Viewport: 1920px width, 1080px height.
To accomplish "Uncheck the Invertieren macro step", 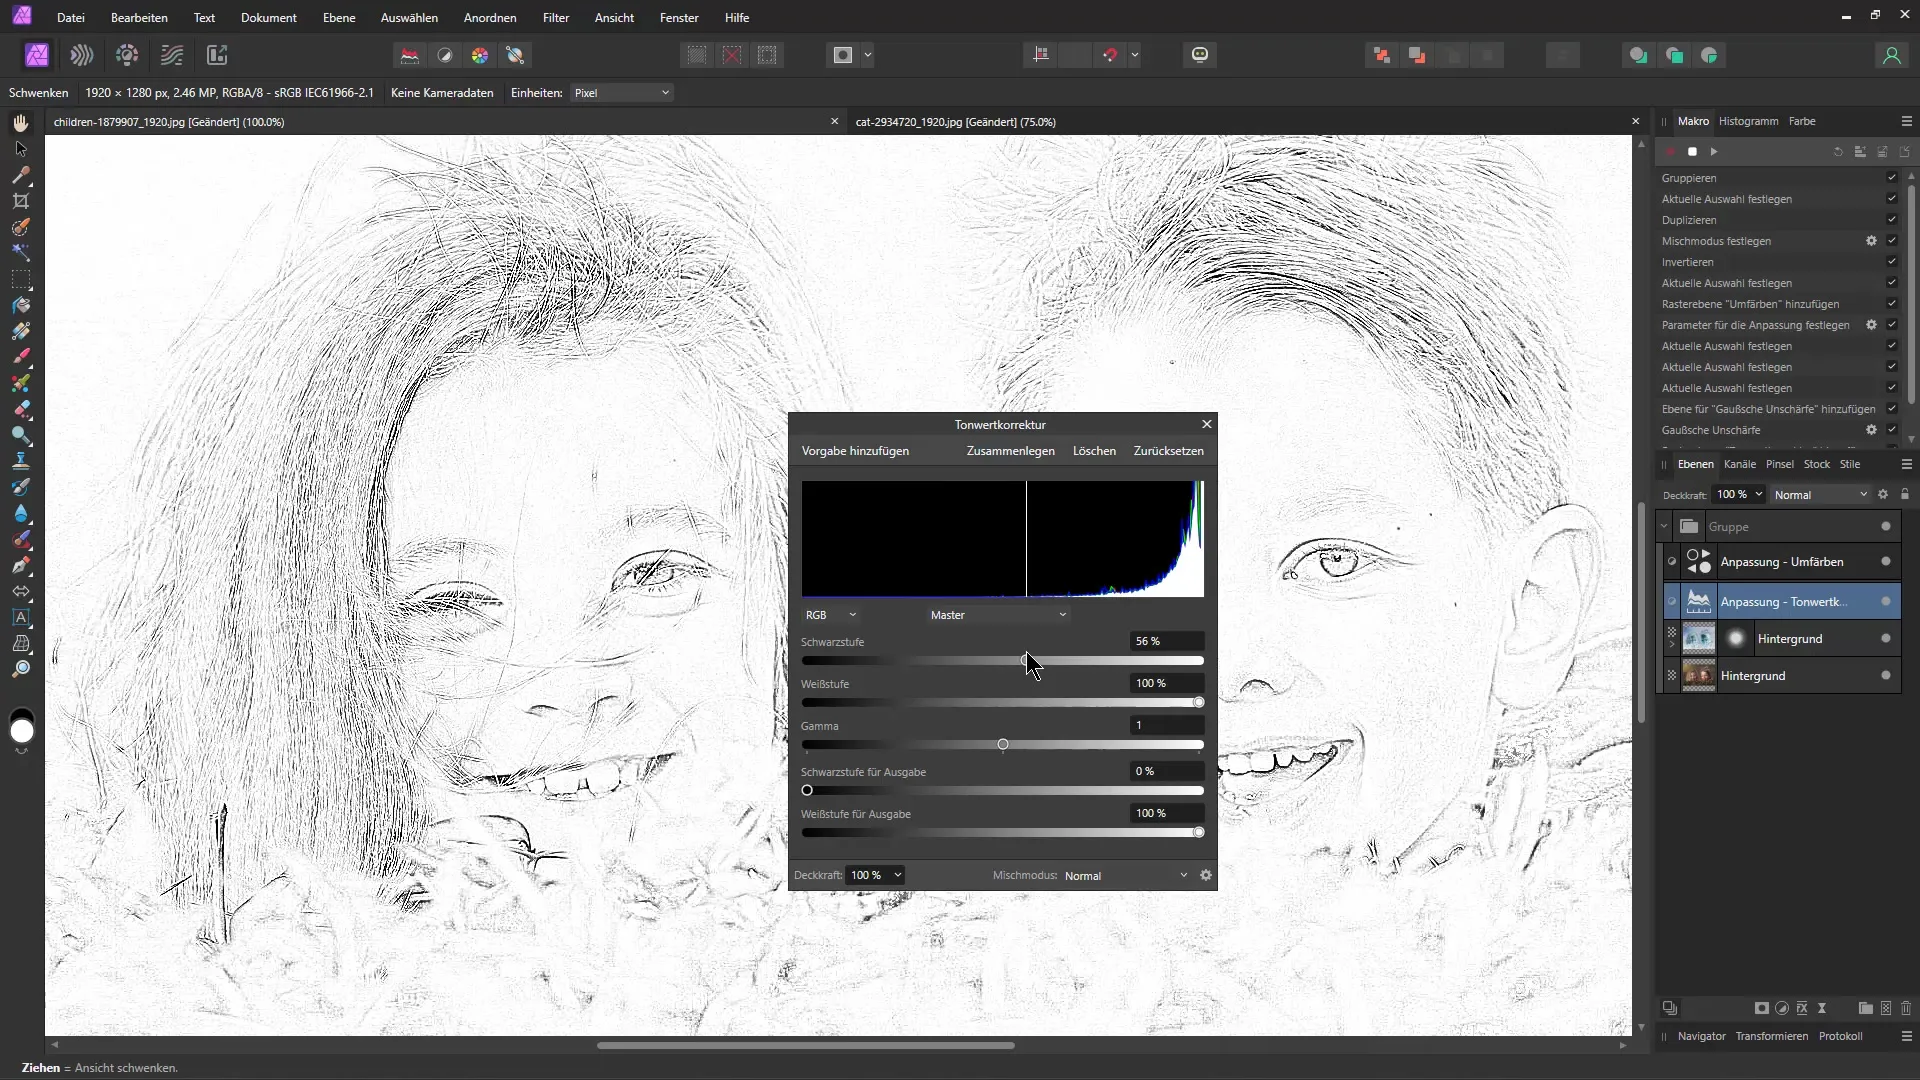I will coord(1891,262).
